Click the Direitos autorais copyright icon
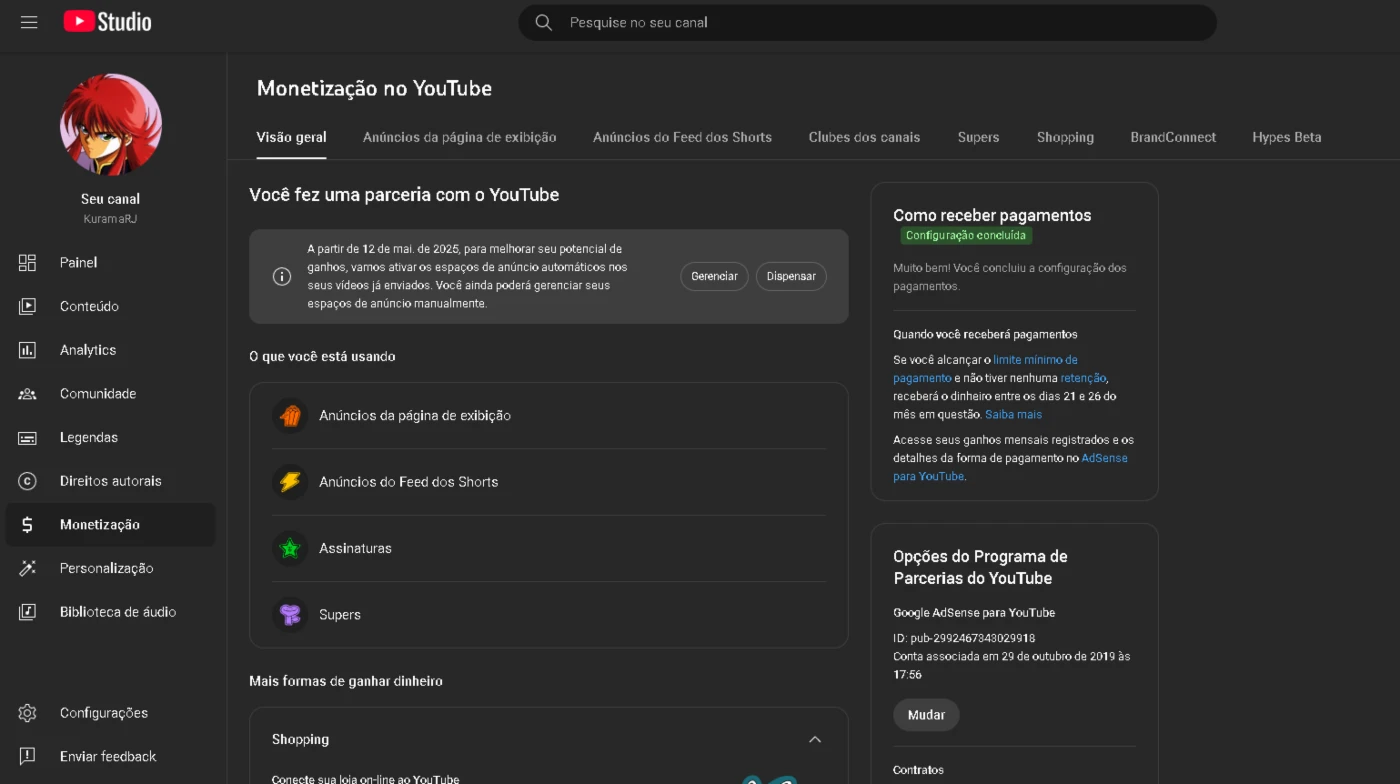 click(27, 481)
